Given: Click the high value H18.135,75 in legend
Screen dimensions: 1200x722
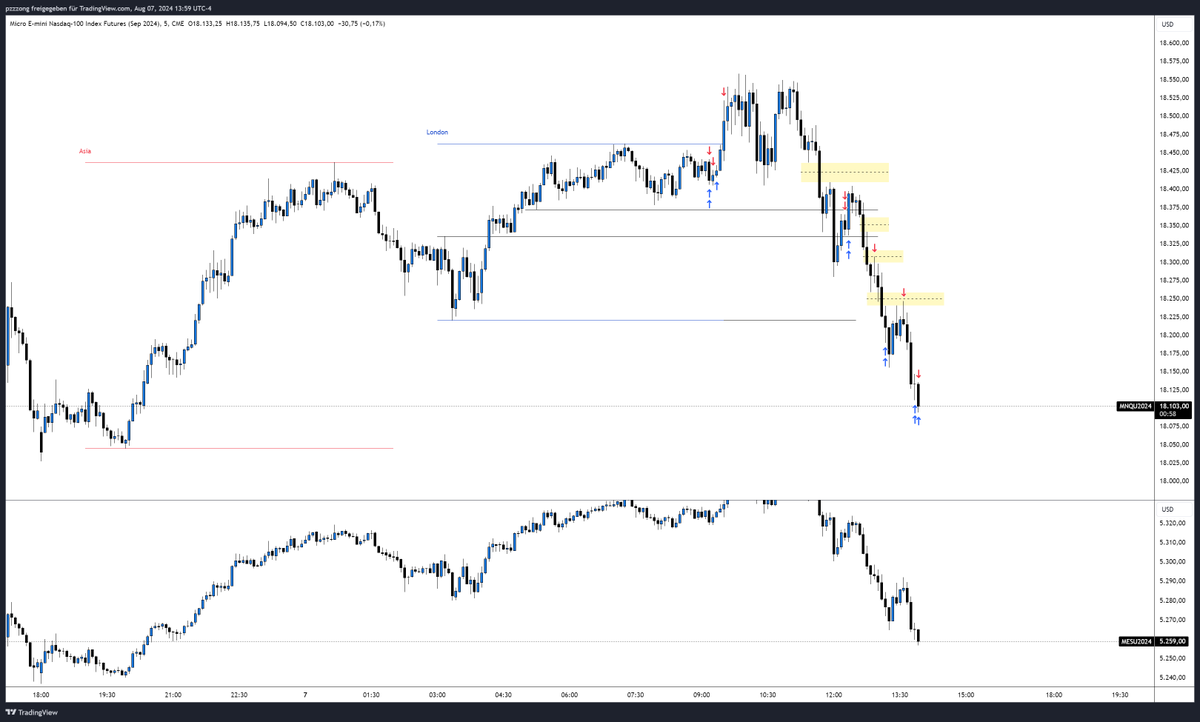Looking at the screenshot, I should pos(244,22).
